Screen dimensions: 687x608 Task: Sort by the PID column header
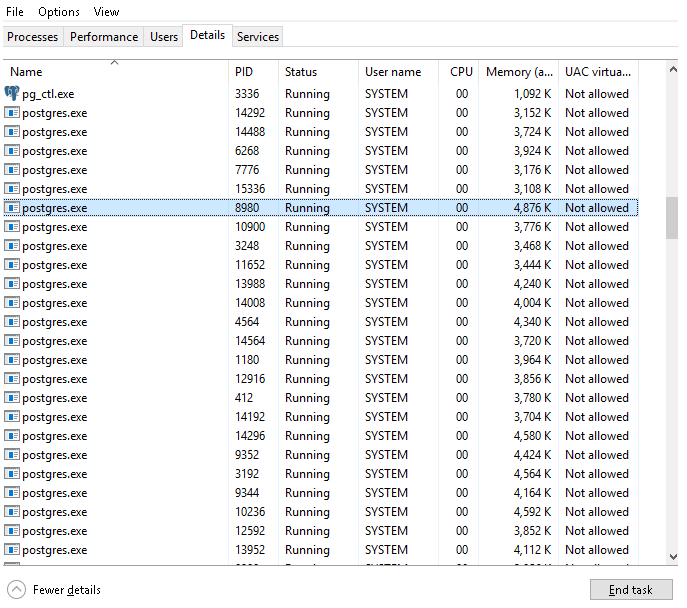(x=253, y=71)
